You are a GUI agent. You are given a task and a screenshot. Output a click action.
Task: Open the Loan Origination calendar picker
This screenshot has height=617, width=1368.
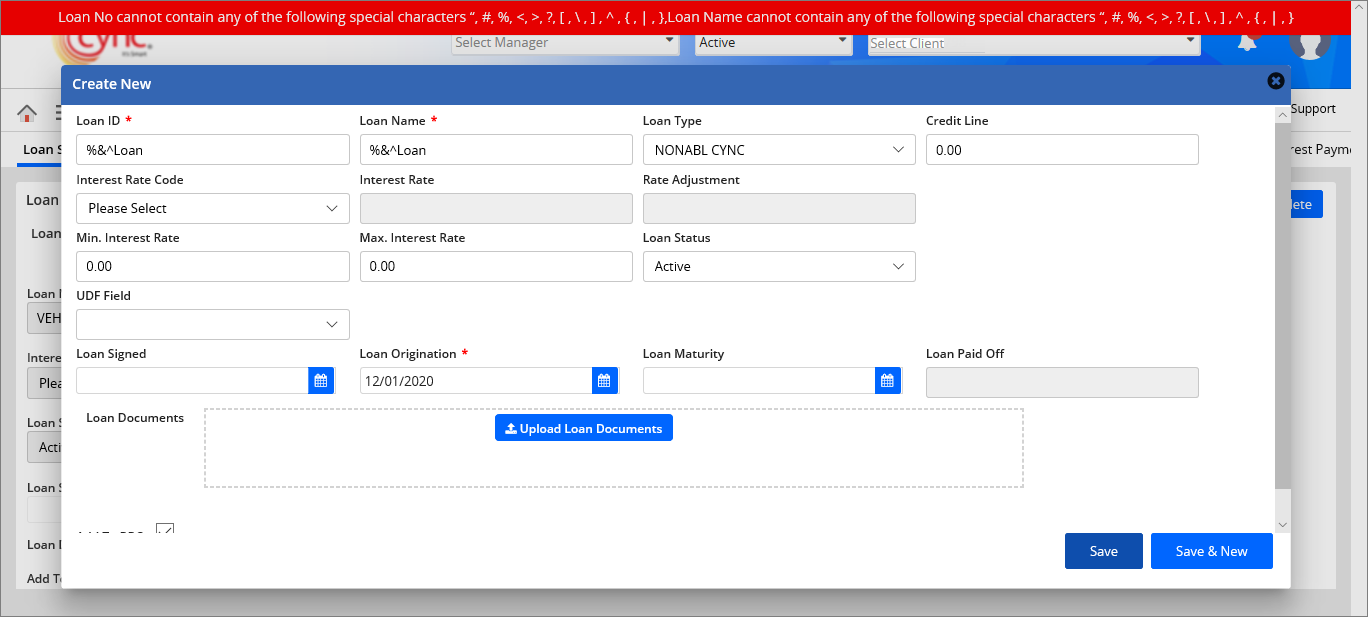tap(604, 381)
